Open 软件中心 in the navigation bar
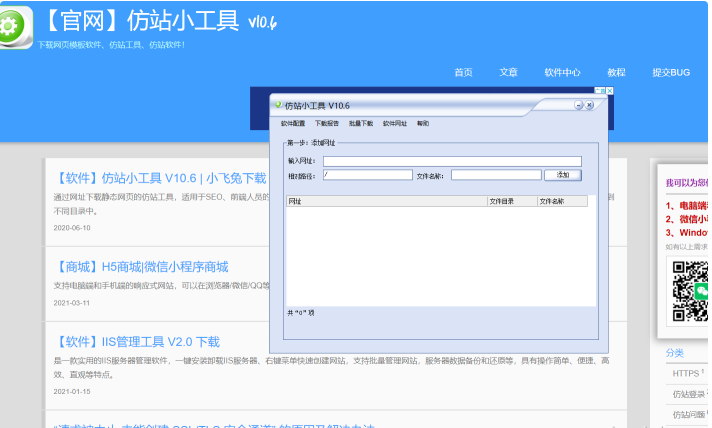Image resolution: width=712 pixels, height=428 pixels. click(x=562, y=73)
